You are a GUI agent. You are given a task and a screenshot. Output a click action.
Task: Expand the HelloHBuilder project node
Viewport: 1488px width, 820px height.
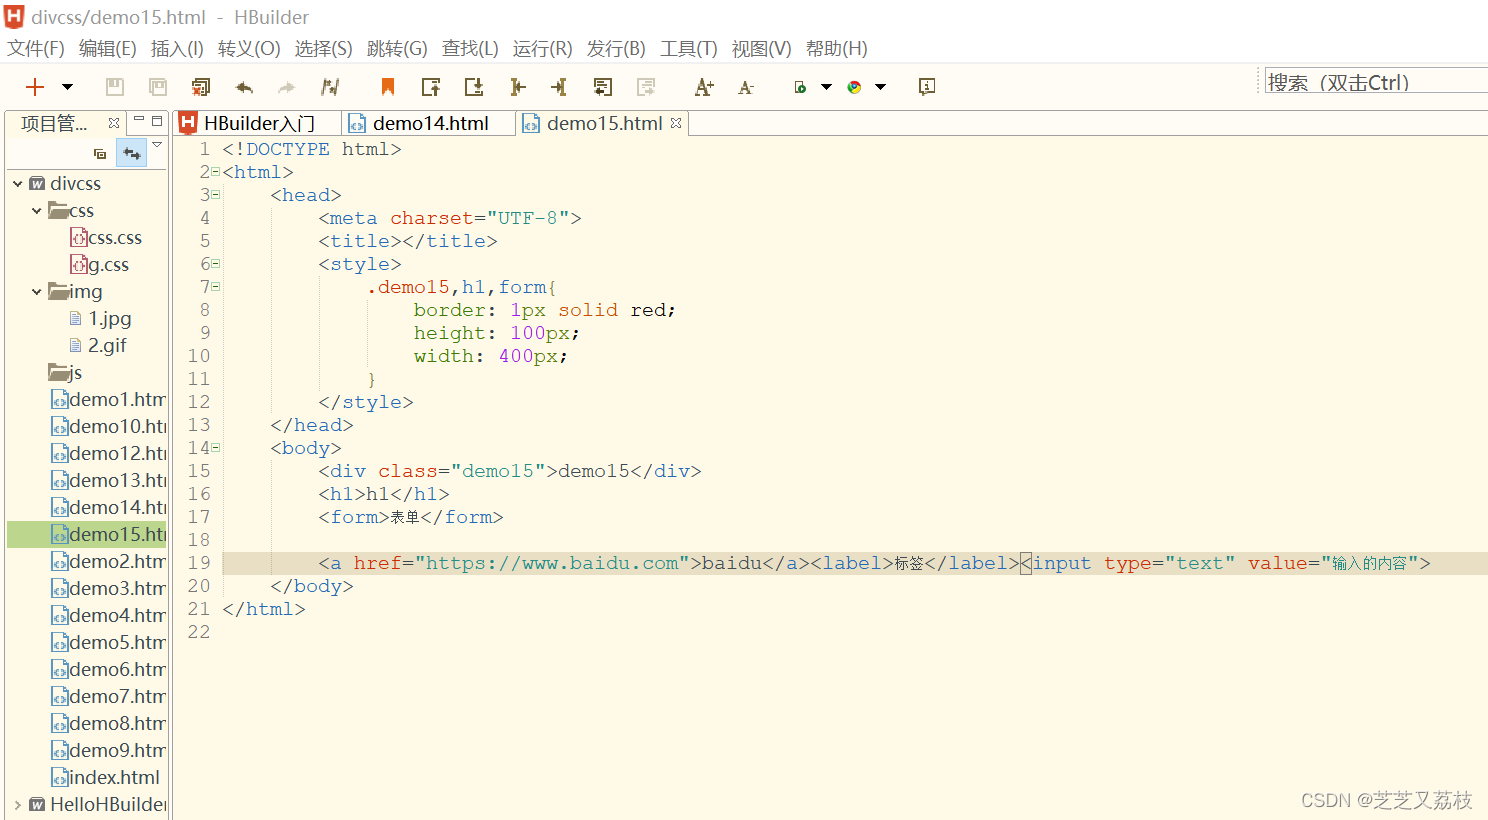coord(18,805)
